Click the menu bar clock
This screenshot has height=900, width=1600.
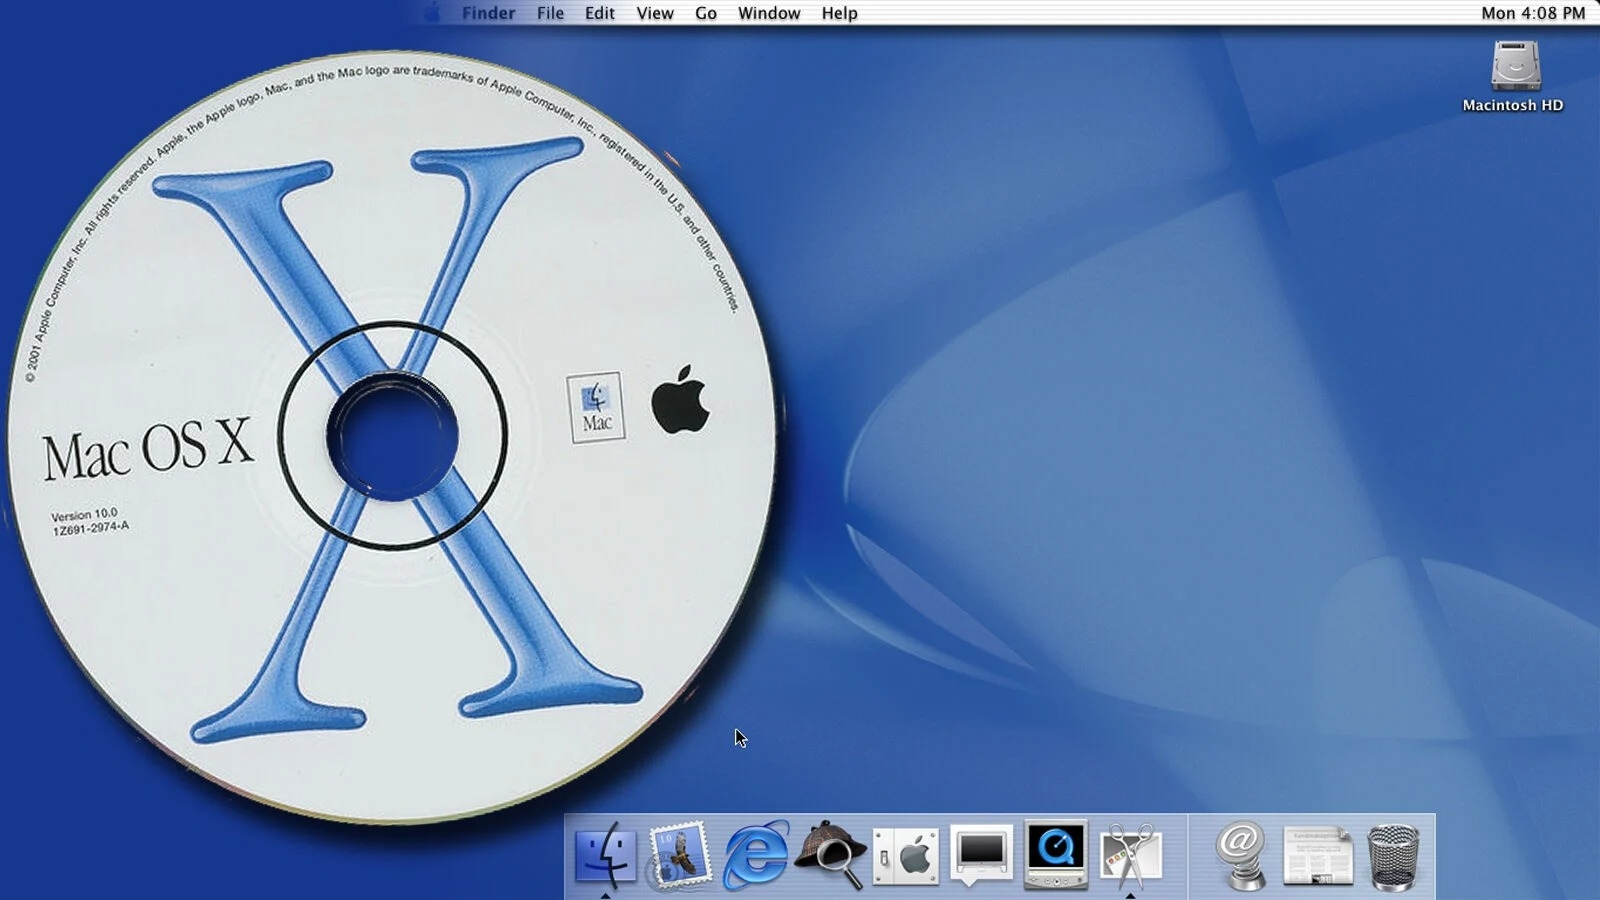tap(1532, 13)
